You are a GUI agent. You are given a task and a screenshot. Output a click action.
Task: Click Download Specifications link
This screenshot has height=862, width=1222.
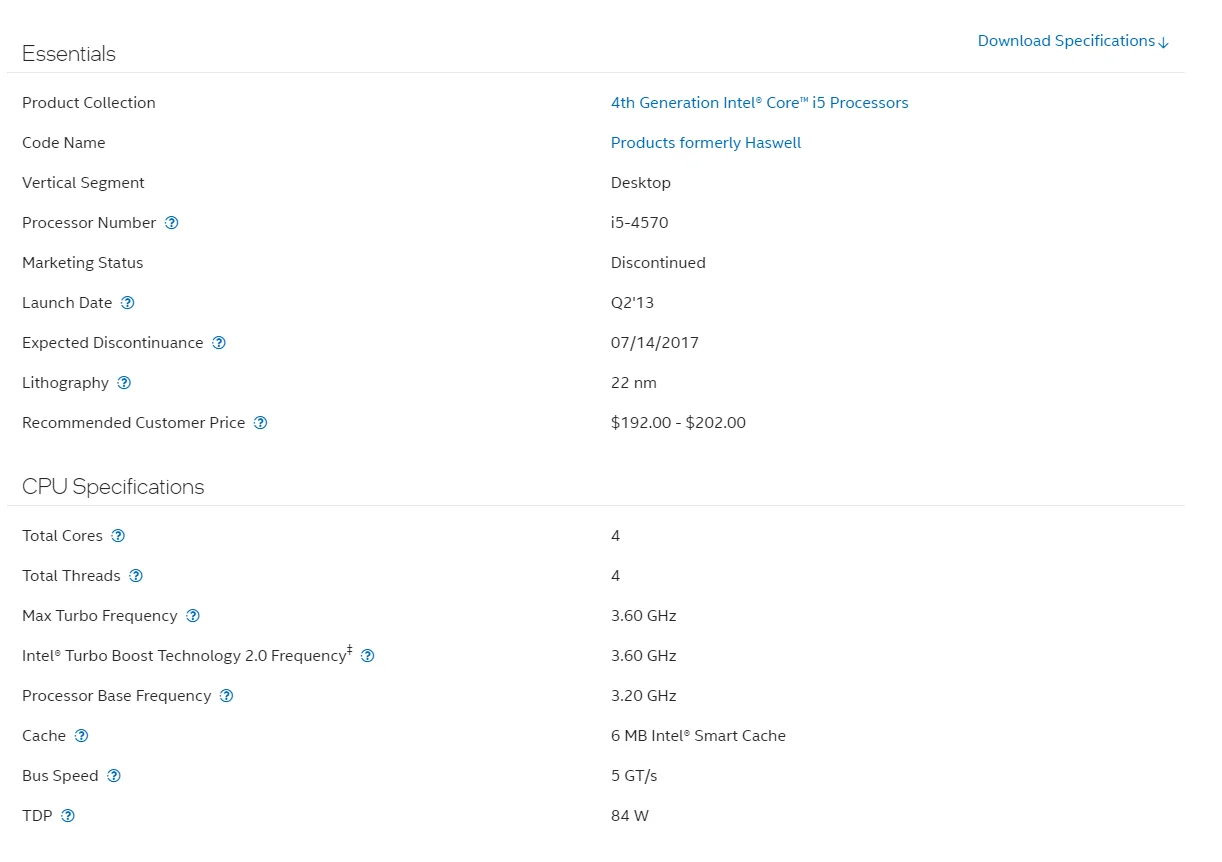pos(1072,41)
